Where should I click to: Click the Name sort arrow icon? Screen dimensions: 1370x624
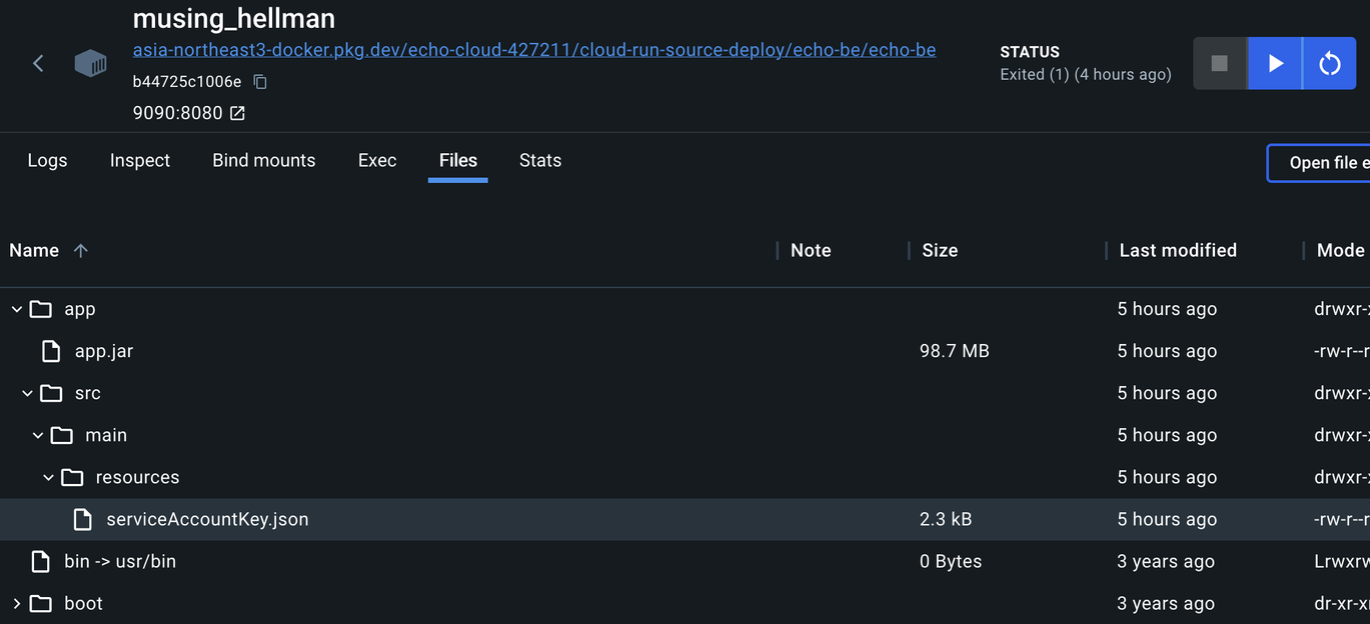click(x=81, y=251)
